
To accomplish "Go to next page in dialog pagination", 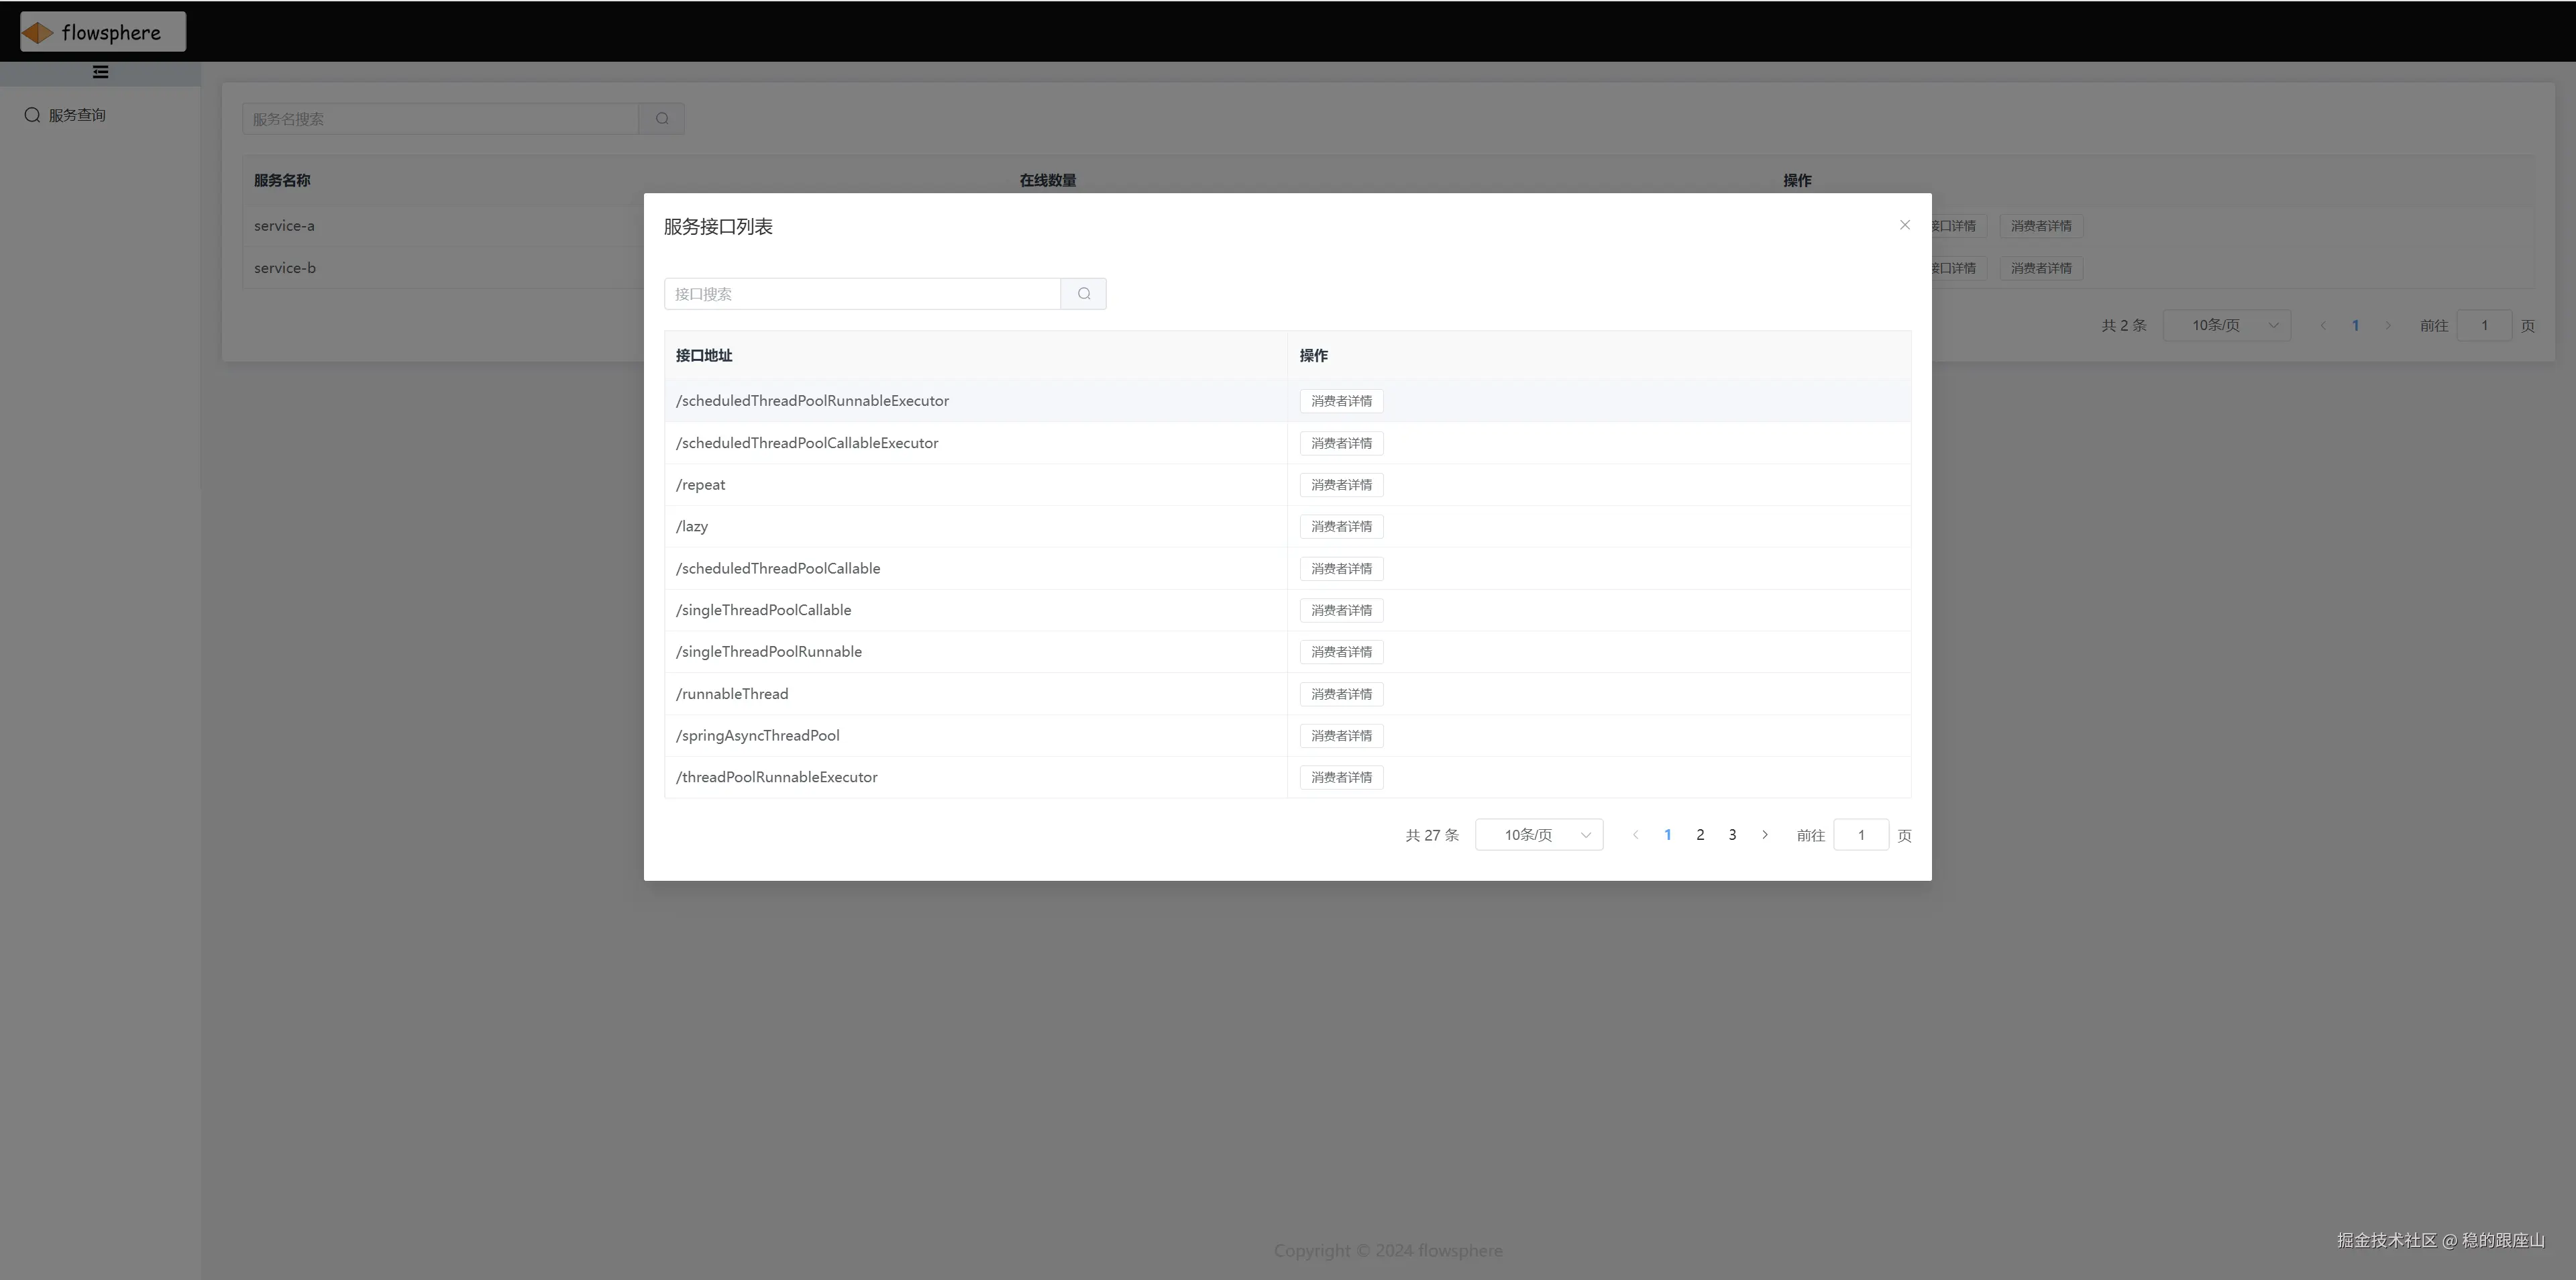I will [x=1765, y=835].
